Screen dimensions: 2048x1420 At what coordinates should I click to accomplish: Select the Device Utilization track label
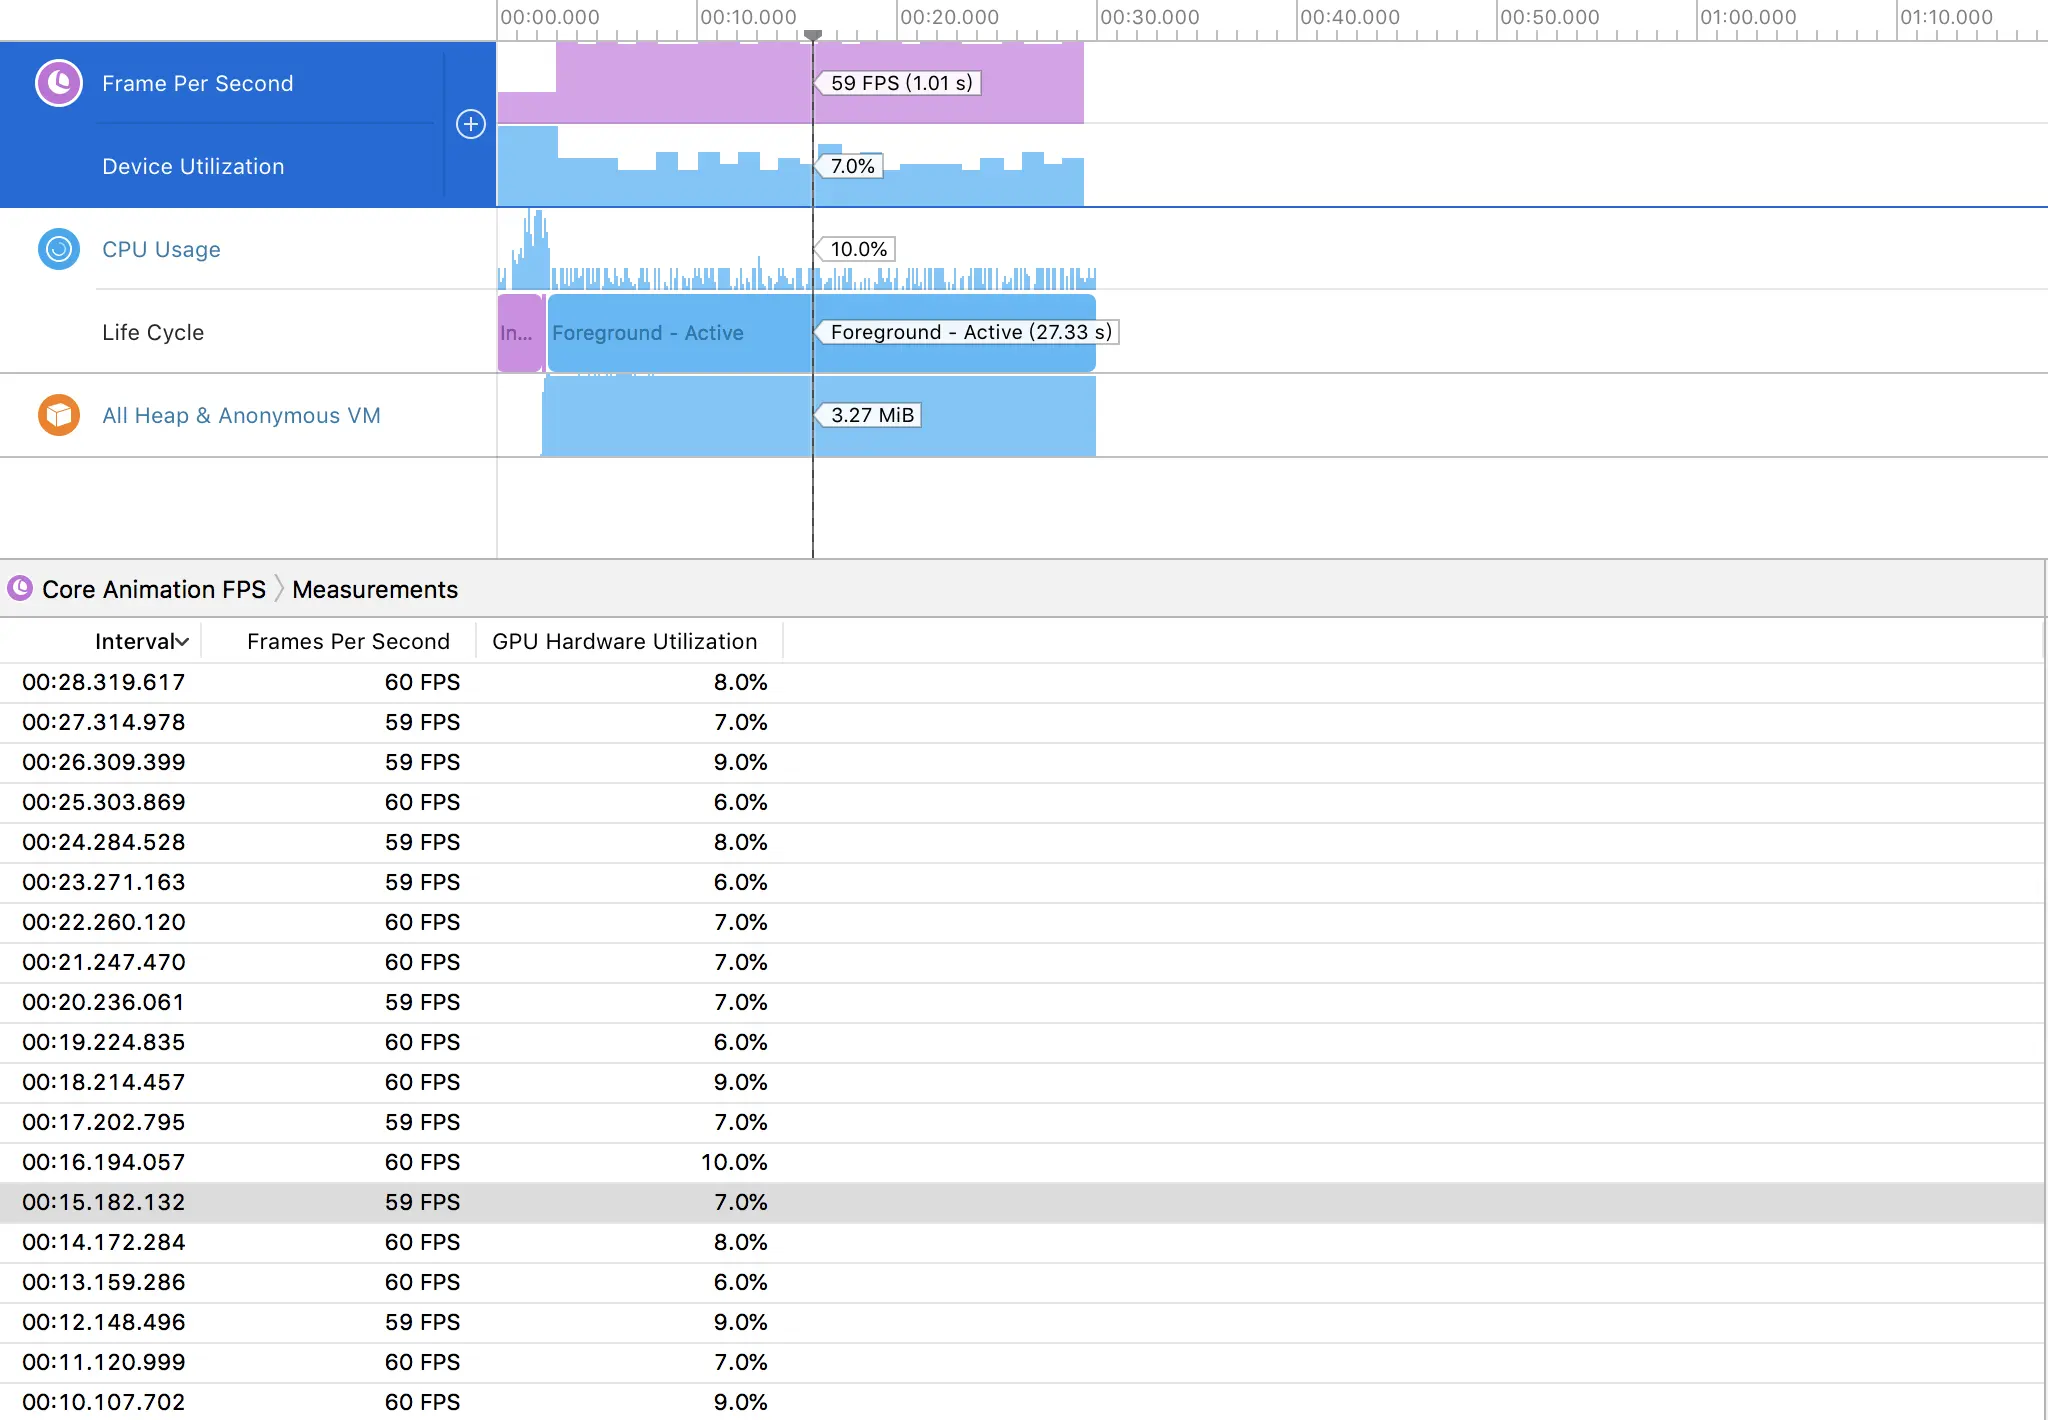(193, 166)
